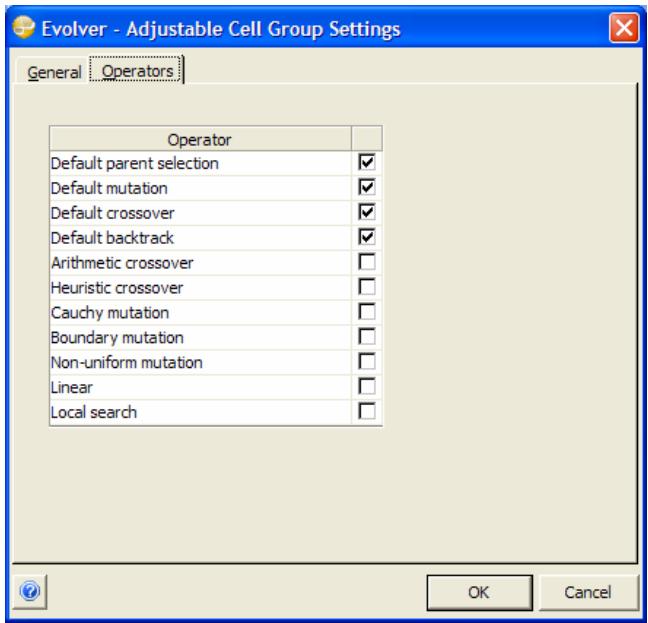Enable the Local search operator

(x=366, y=412)
